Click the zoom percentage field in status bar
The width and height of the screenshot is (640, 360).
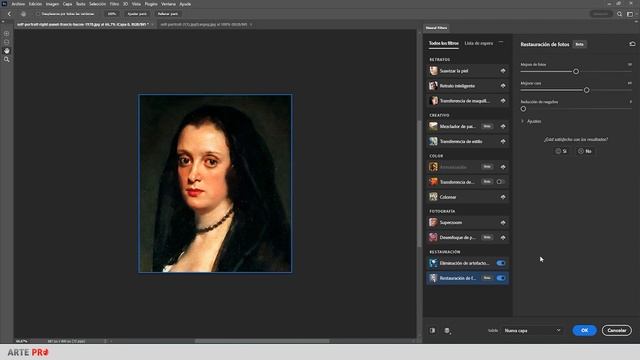[x=22, y=341]
